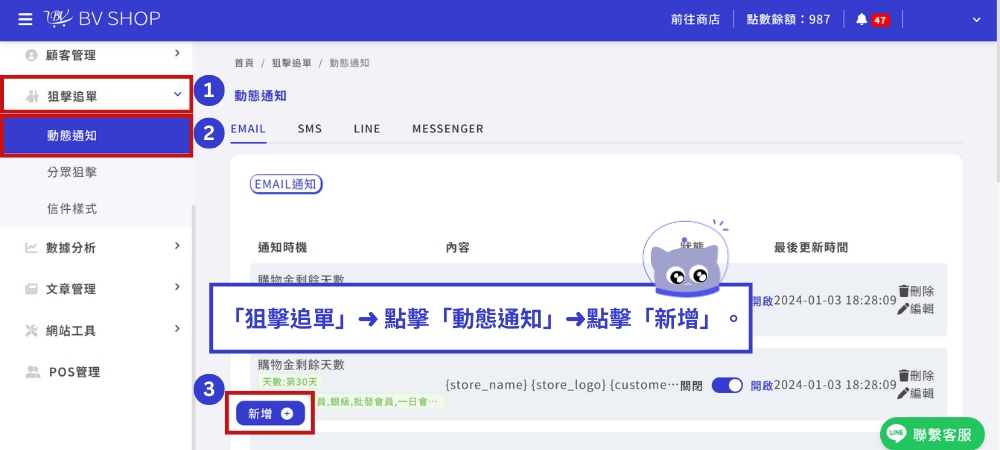
Task: Click 首頁 in the breadcrumb
Action: pyautogui.click(x=244, y=63)
